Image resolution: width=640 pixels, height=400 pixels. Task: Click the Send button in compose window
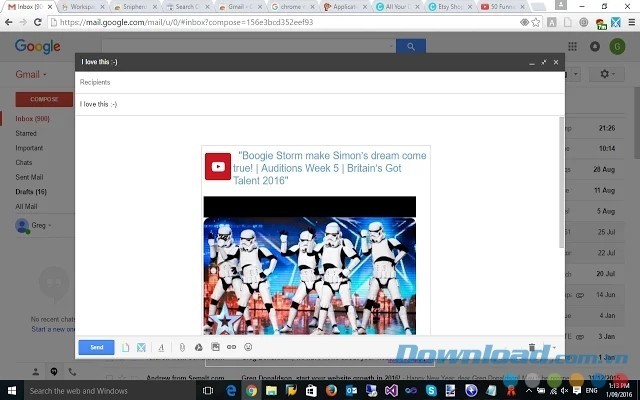[x=96, y=347]
